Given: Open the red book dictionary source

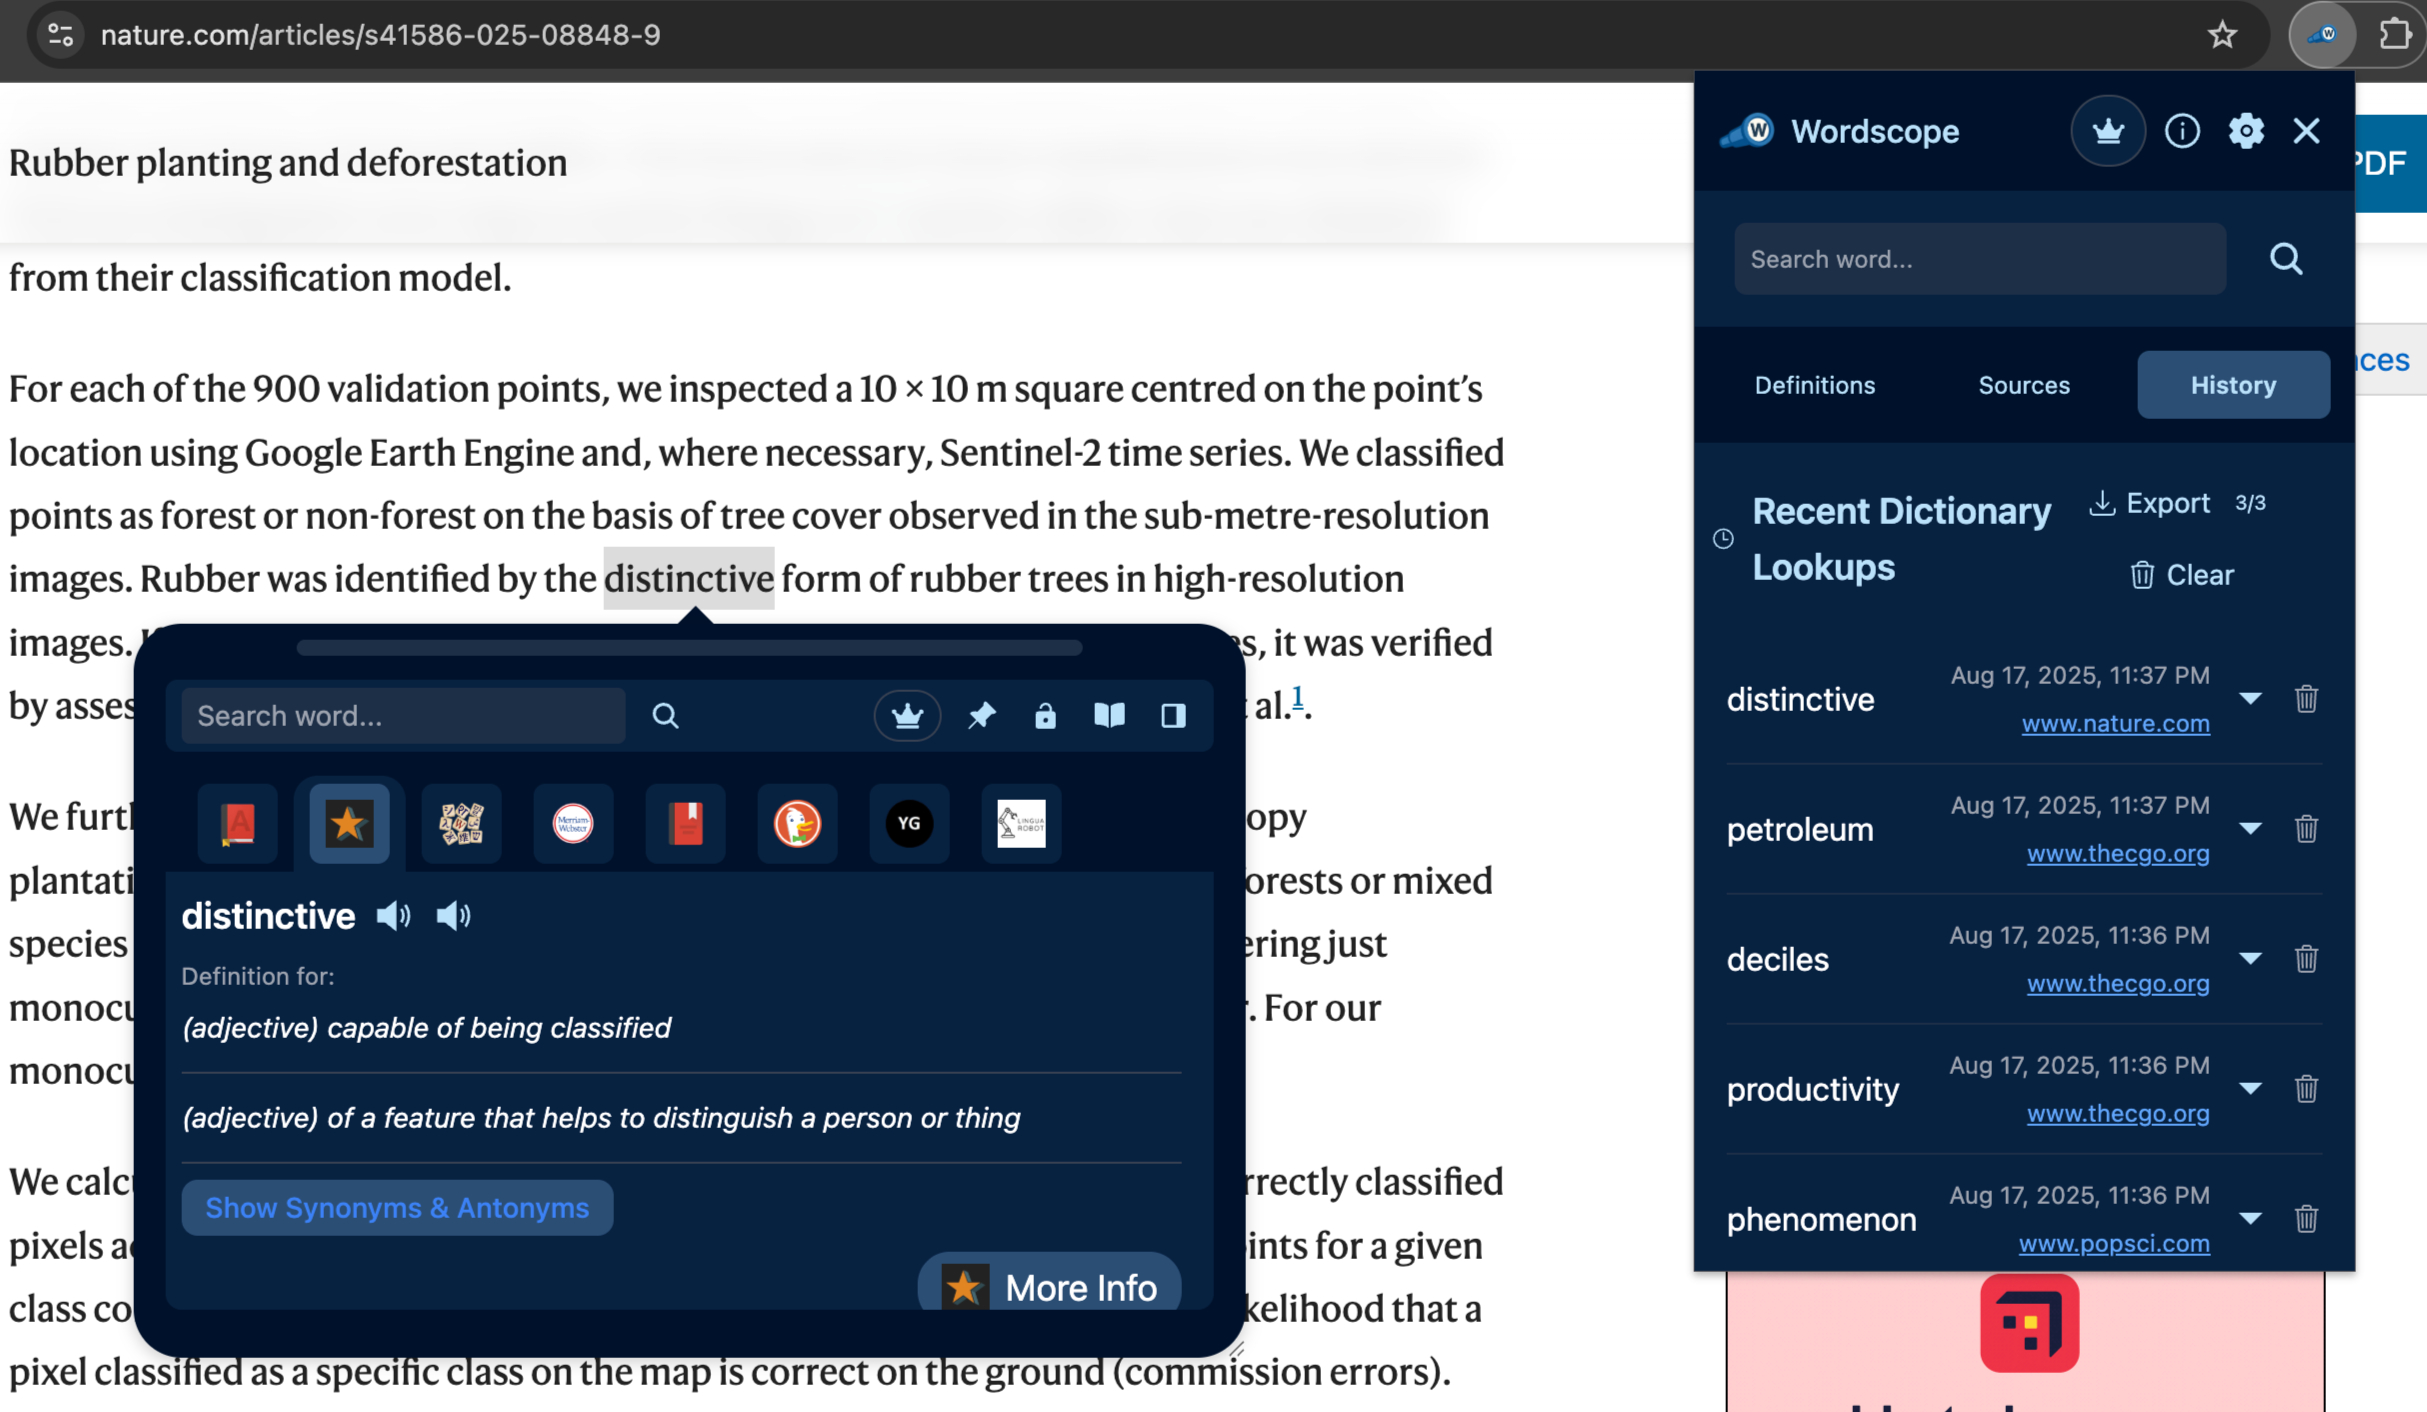Looking at the screenshot, I should [684, 823].
